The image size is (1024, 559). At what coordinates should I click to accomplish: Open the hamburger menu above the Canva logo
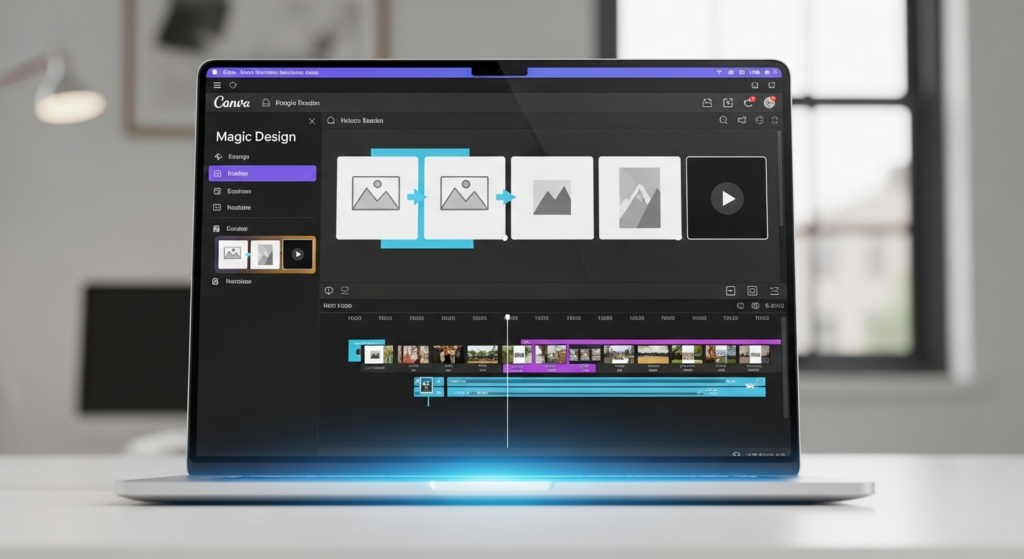(x=217, y=86)
